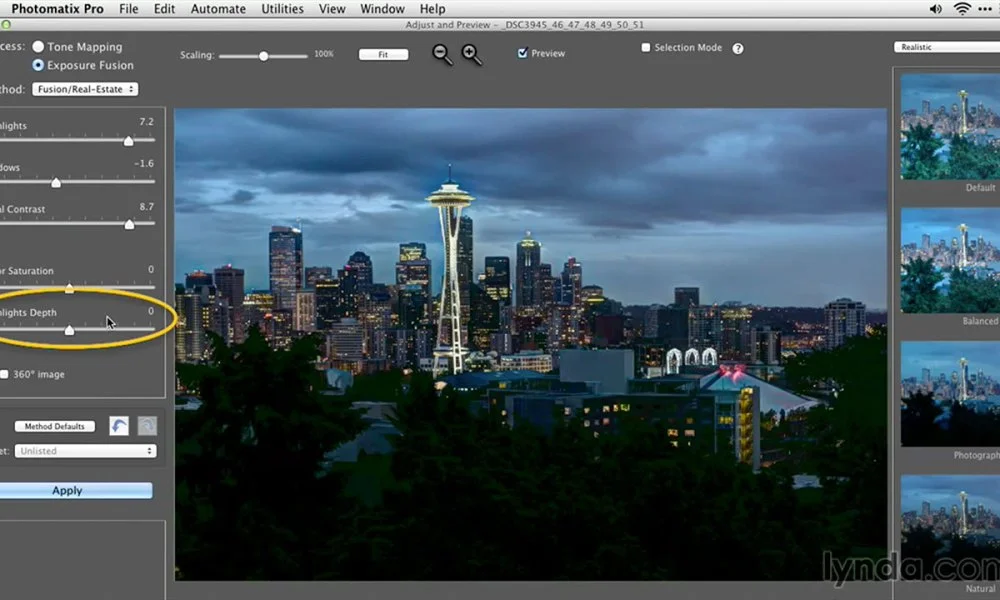Click the redo arrow icon

coord(147,425)
